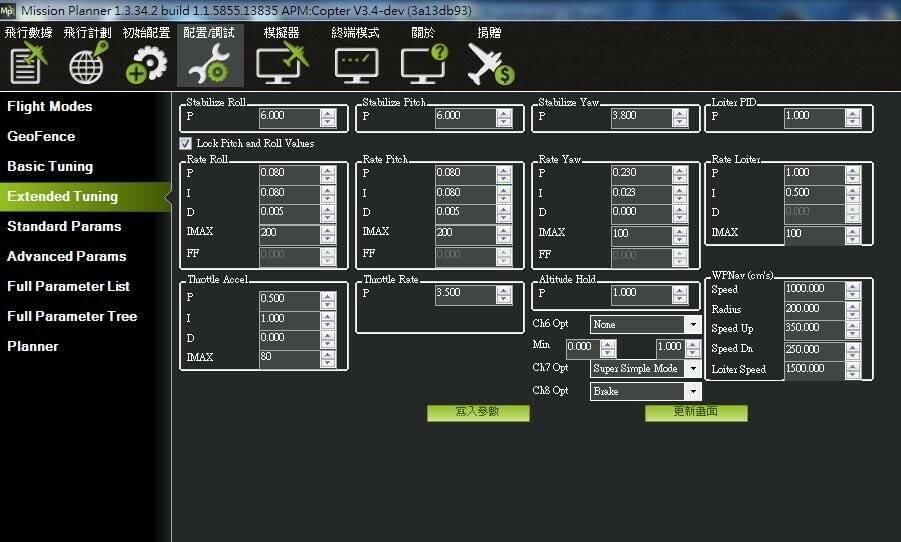
Task: Click WPNav Speed value field
Action: click(x=814, y=290)
